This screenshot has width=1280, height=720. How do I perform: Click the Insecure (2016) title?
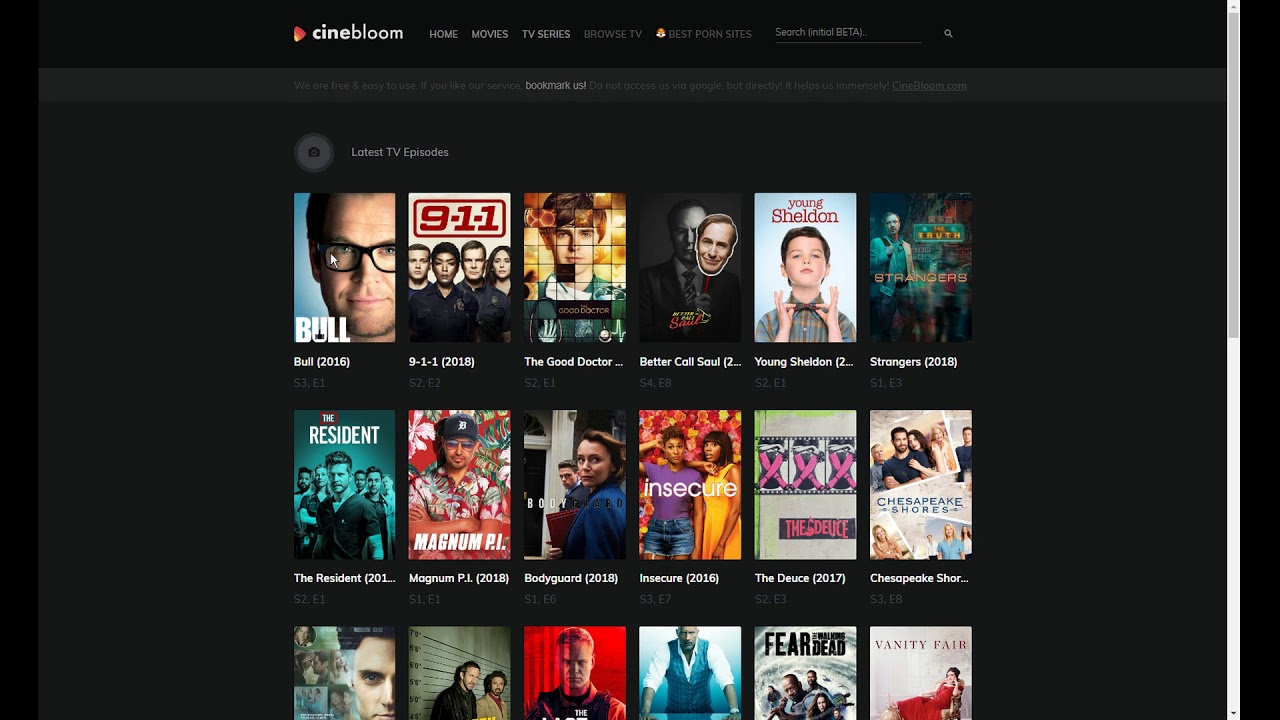(680, 579)
